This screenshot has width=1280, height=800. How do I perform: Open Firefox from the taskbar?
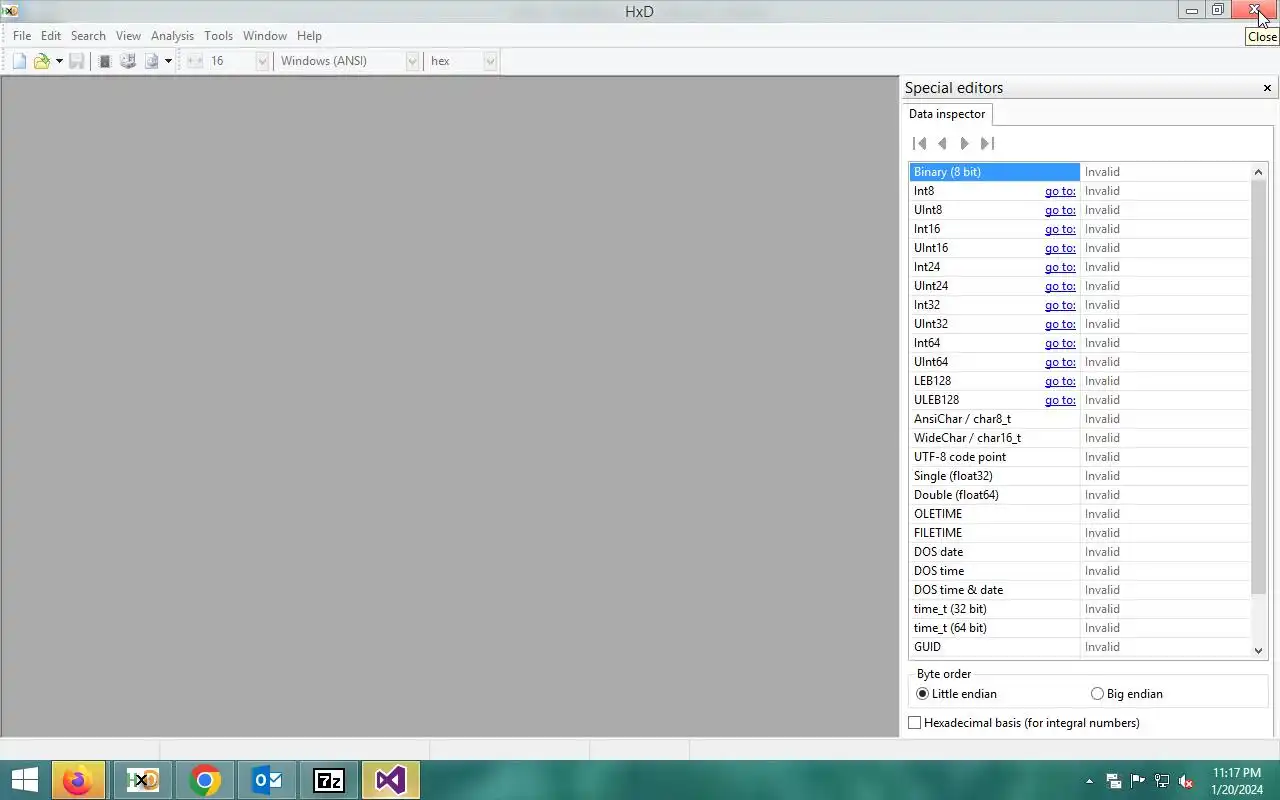point(77,780)
